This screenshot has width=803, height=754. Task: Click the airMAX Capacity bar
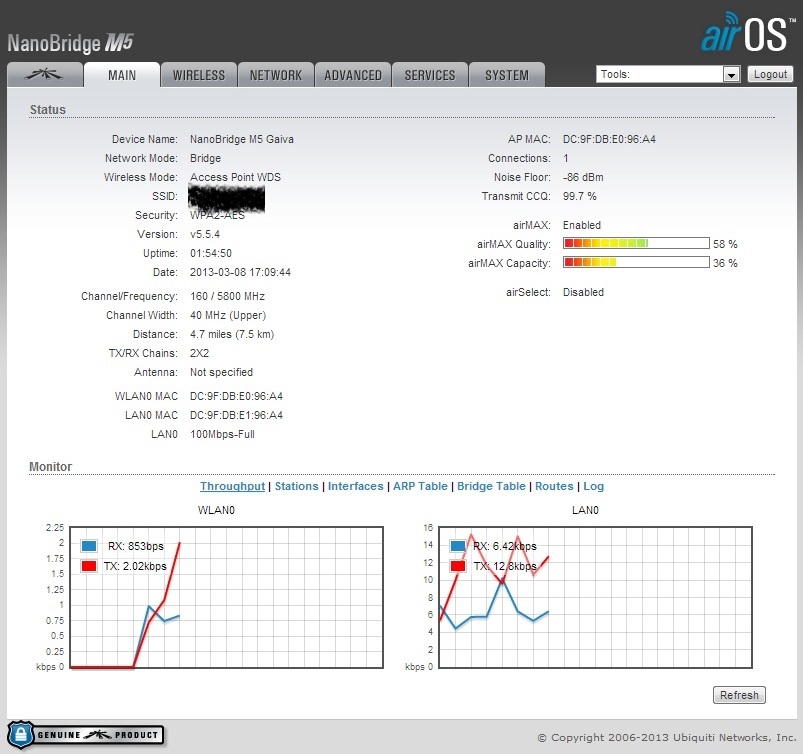pyautogui.click(x=636, y=262)
